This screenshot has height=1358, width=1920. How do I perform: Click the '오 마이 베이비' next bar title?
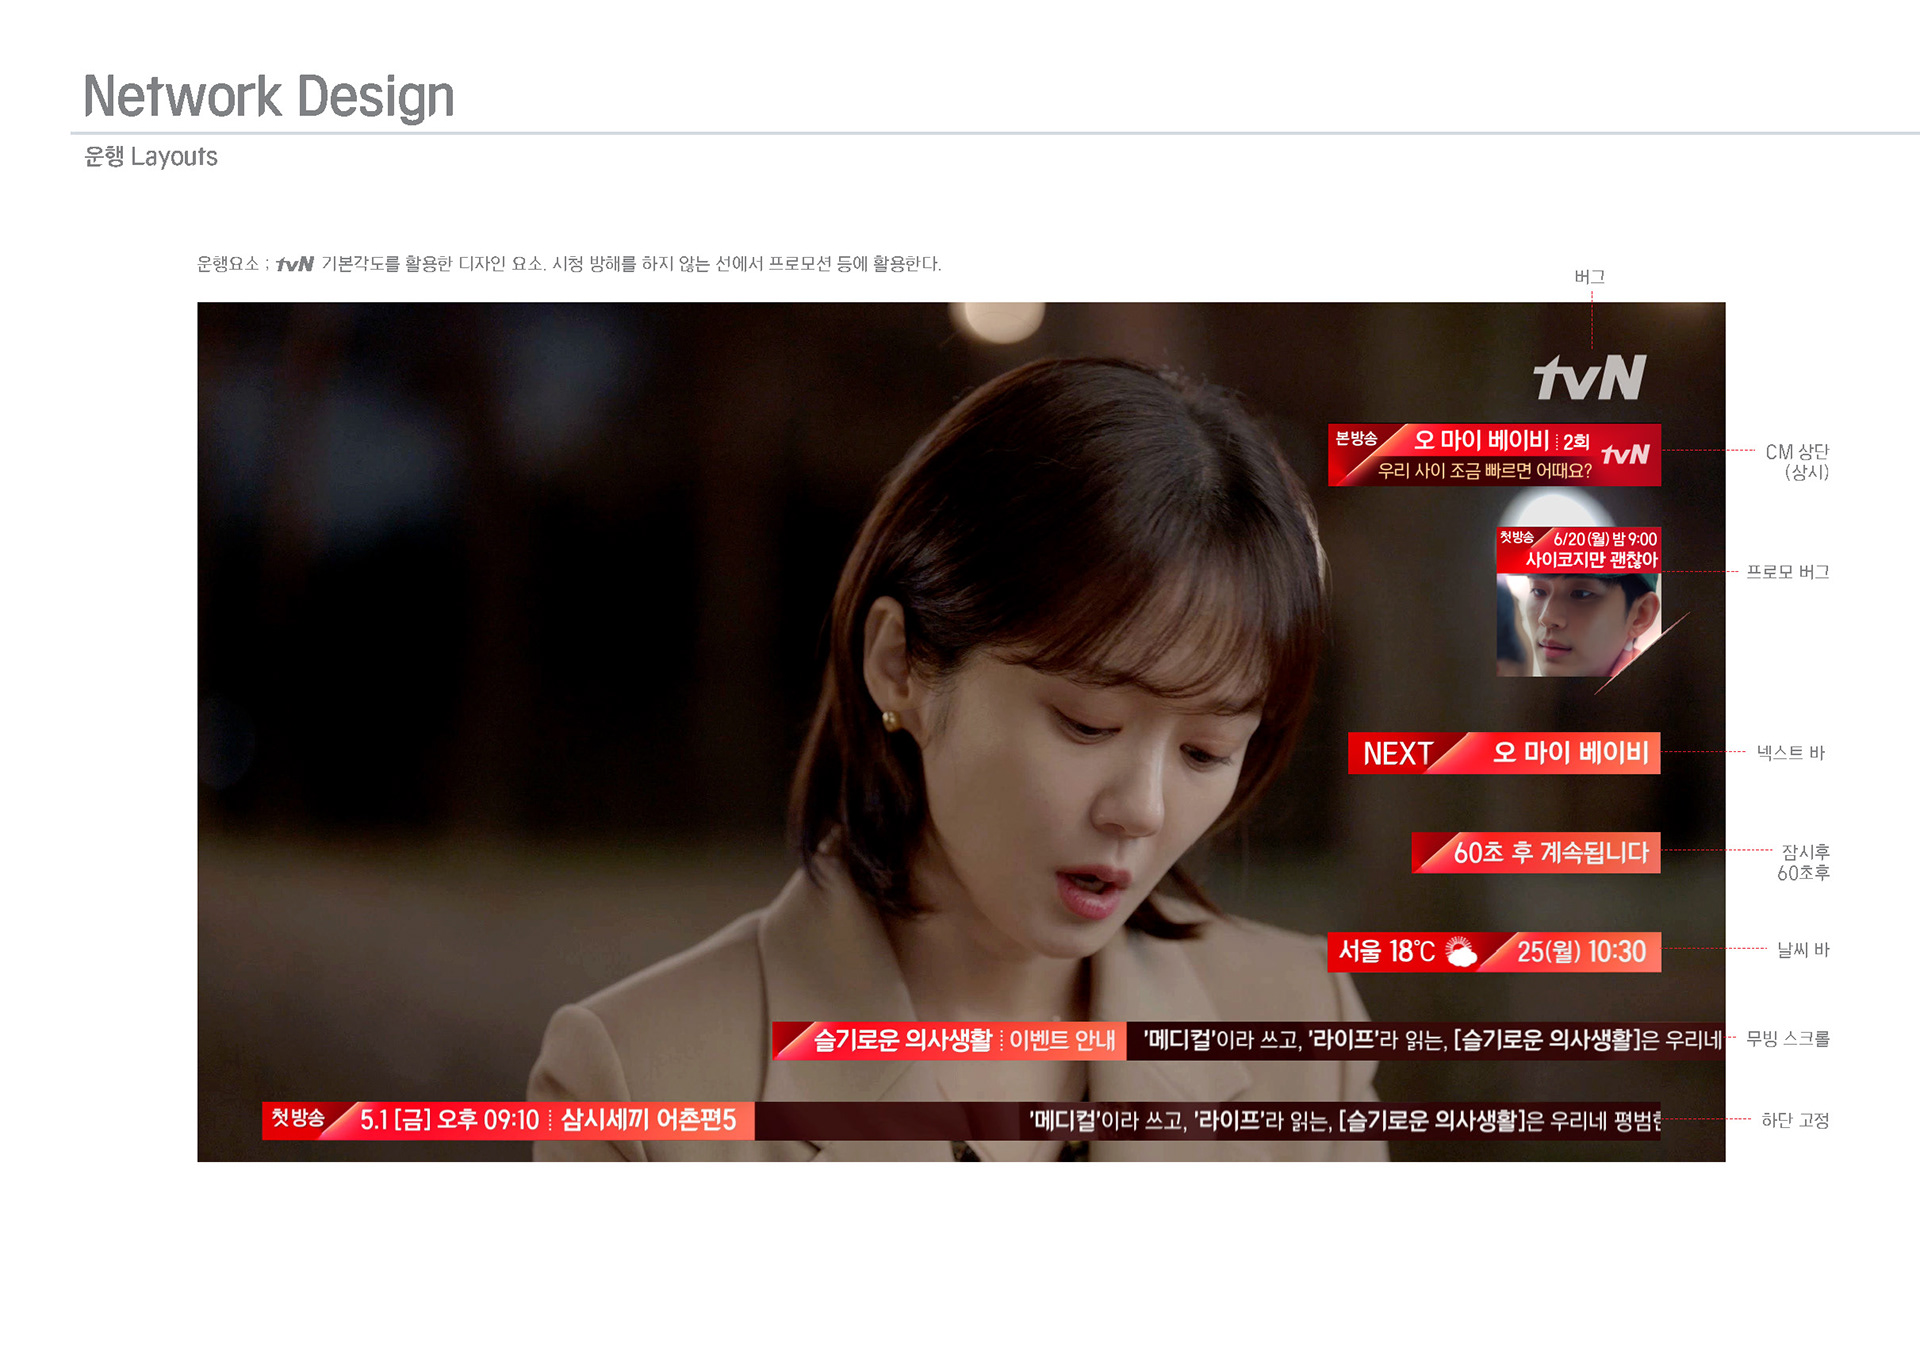(x=1570, y=753)
